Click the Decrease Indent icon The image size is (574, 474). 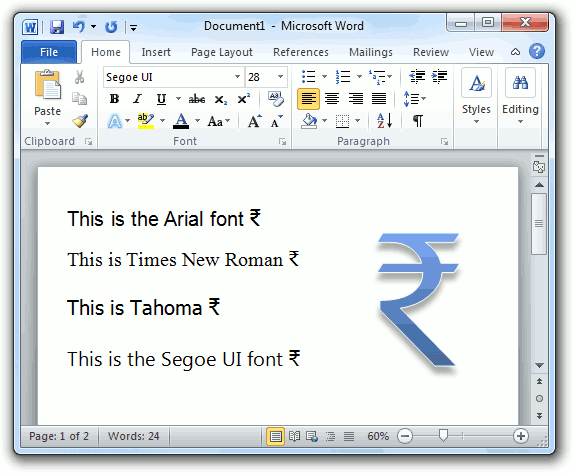(417, 76)
